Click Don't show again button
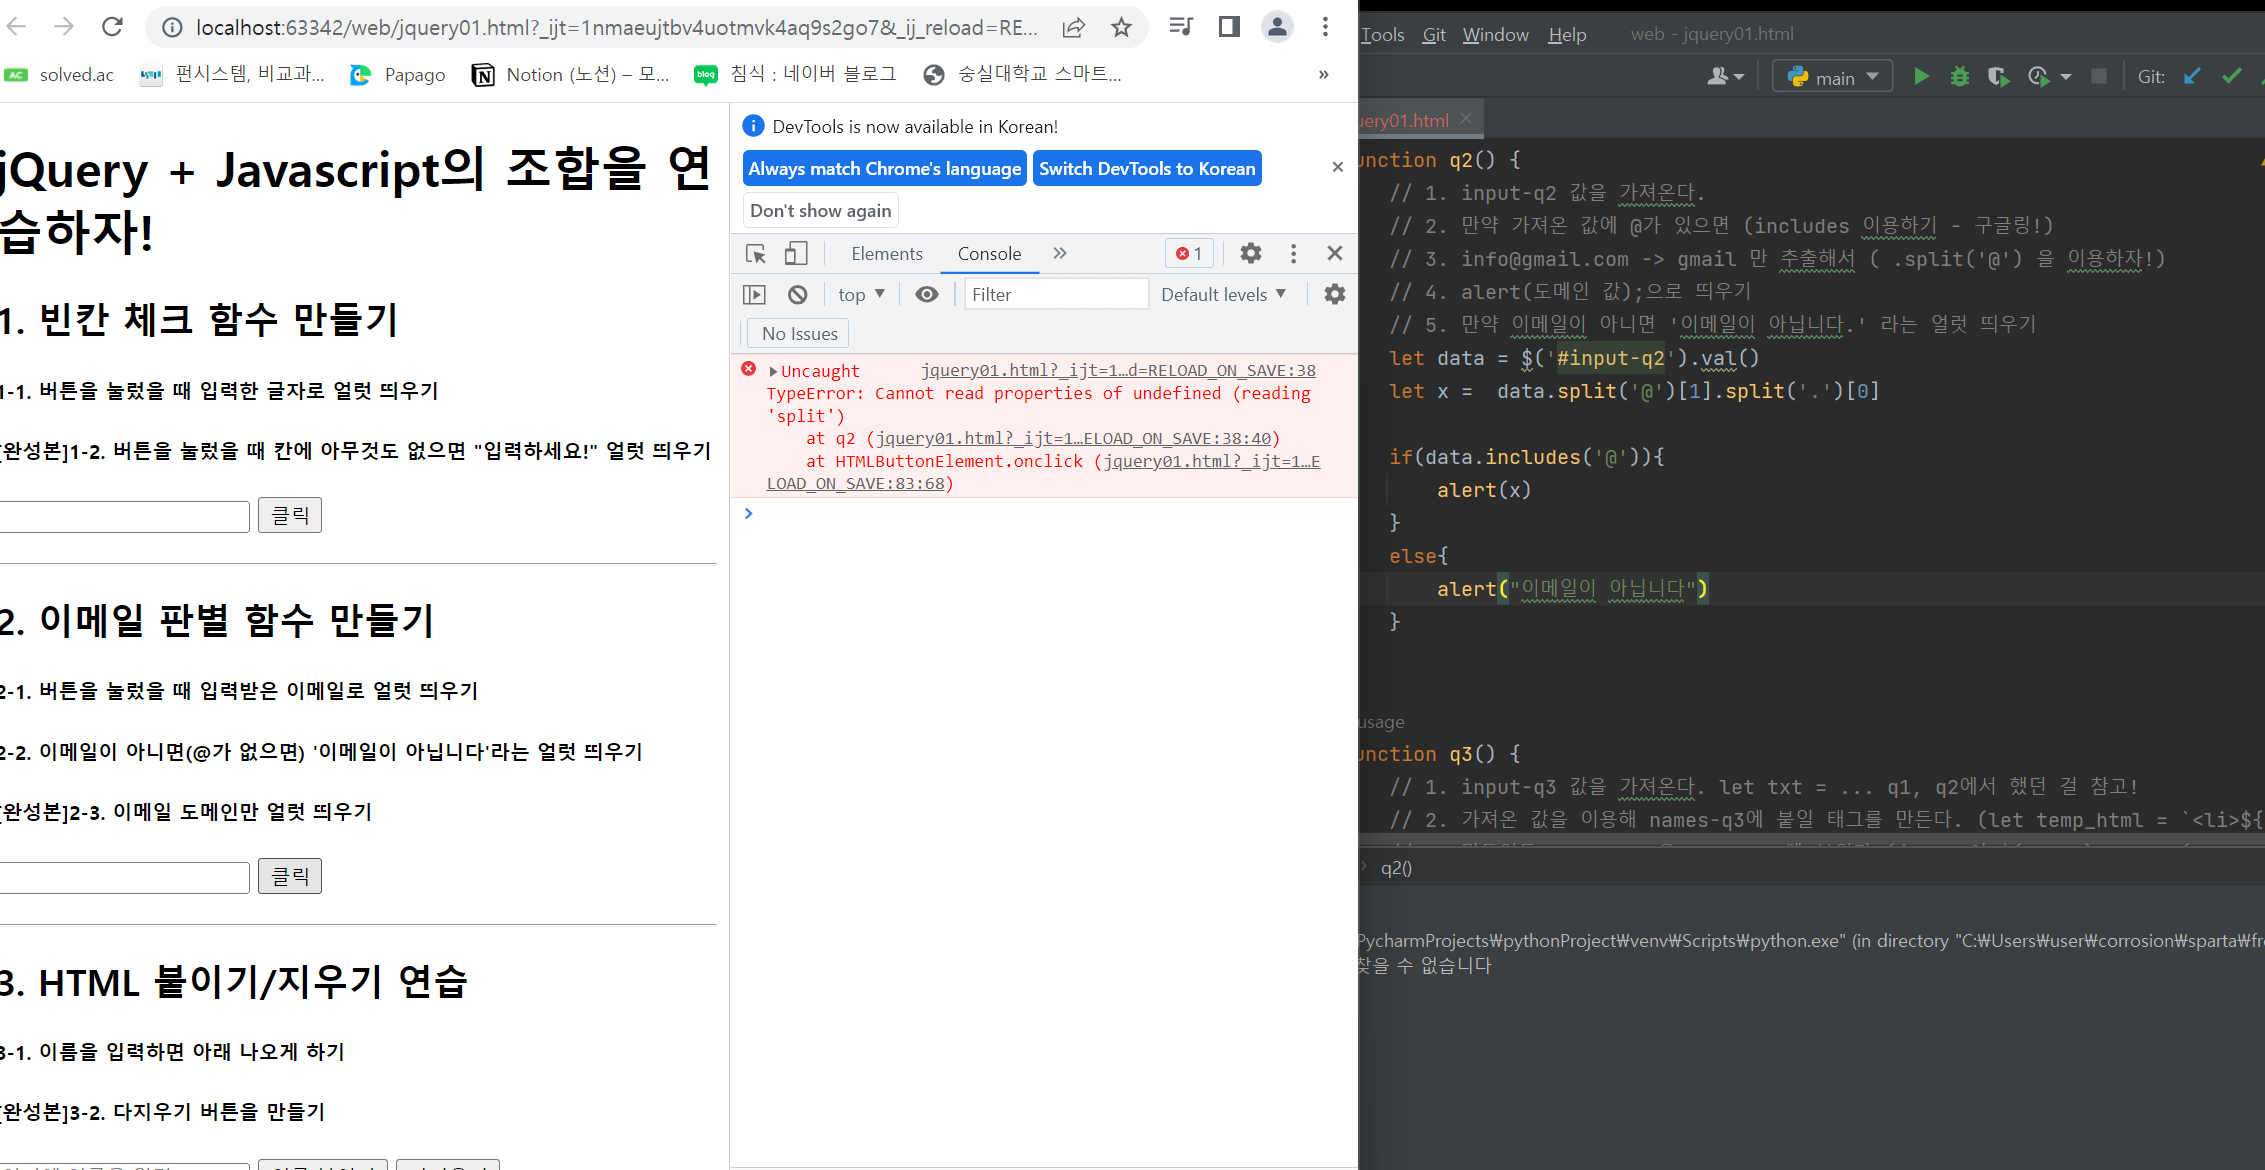This screenshot has height=1170, width=2265. (820, 211)
